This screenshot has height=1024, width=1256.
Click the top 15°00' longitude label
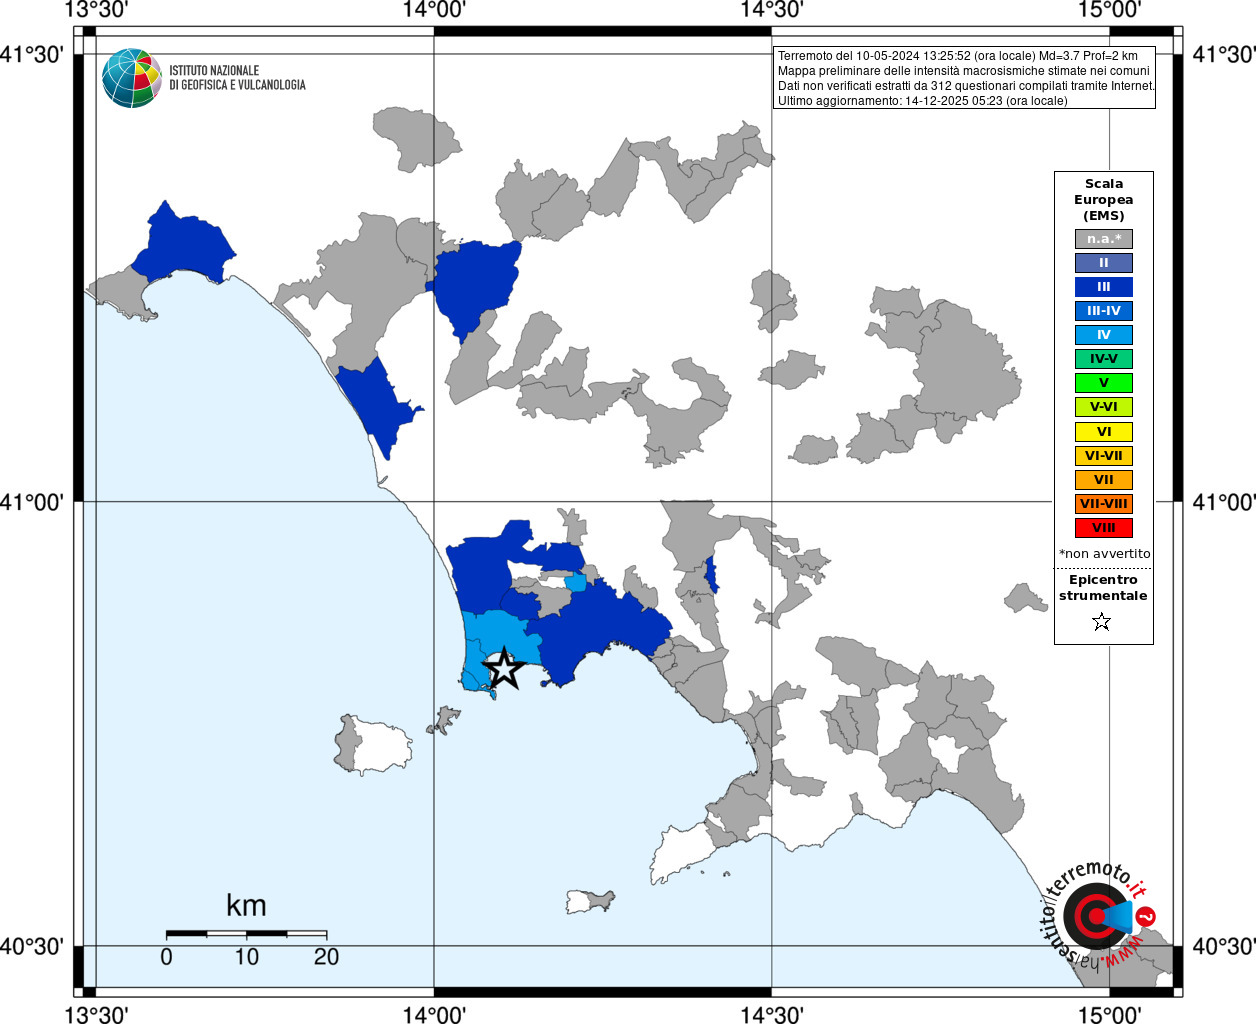[x=1109, y=10]
